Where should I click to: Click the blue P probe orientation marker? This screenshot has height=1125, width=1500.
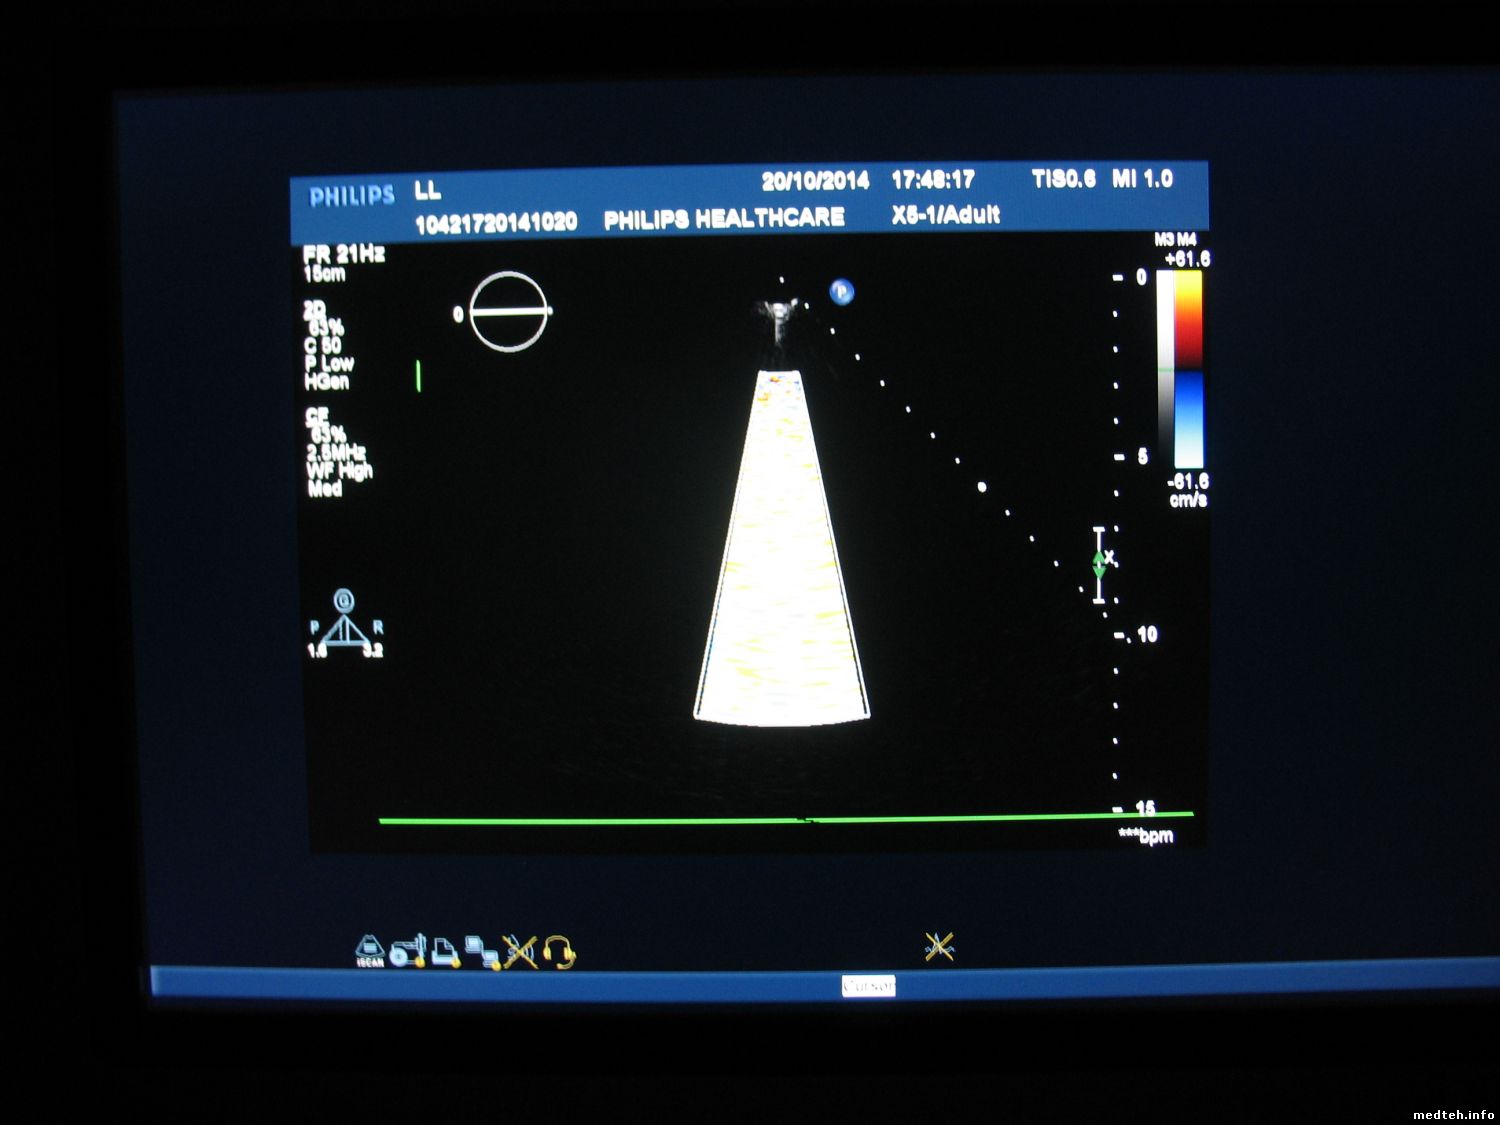pos(842,292)
